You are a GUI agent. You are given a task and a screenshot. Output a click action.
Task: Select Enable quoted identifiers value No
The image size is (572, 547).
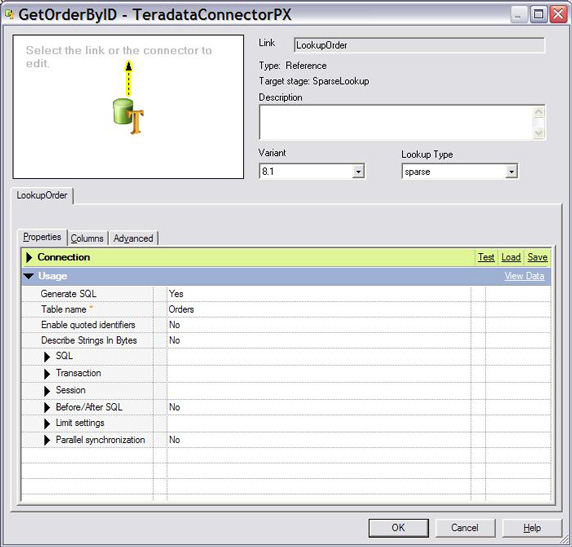point(174,325)
